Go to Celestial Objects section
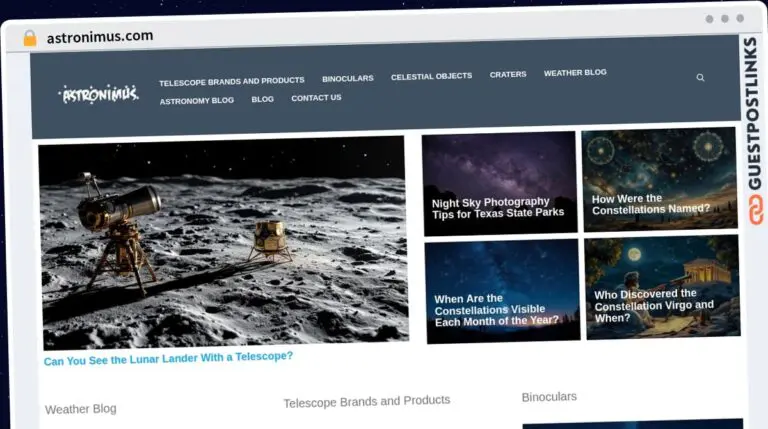 [432, 76]
